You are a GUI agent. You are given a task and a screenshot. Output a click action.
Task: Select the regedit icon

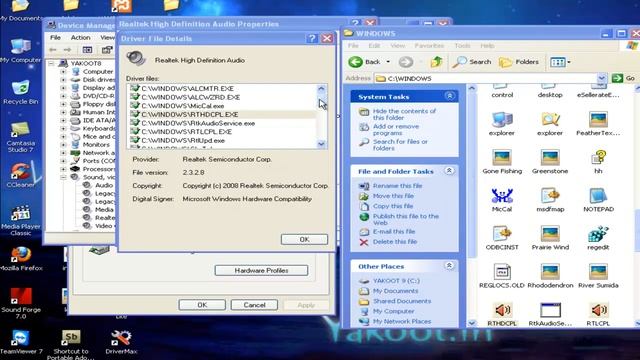pyautogui.click(x=598, y=234)
